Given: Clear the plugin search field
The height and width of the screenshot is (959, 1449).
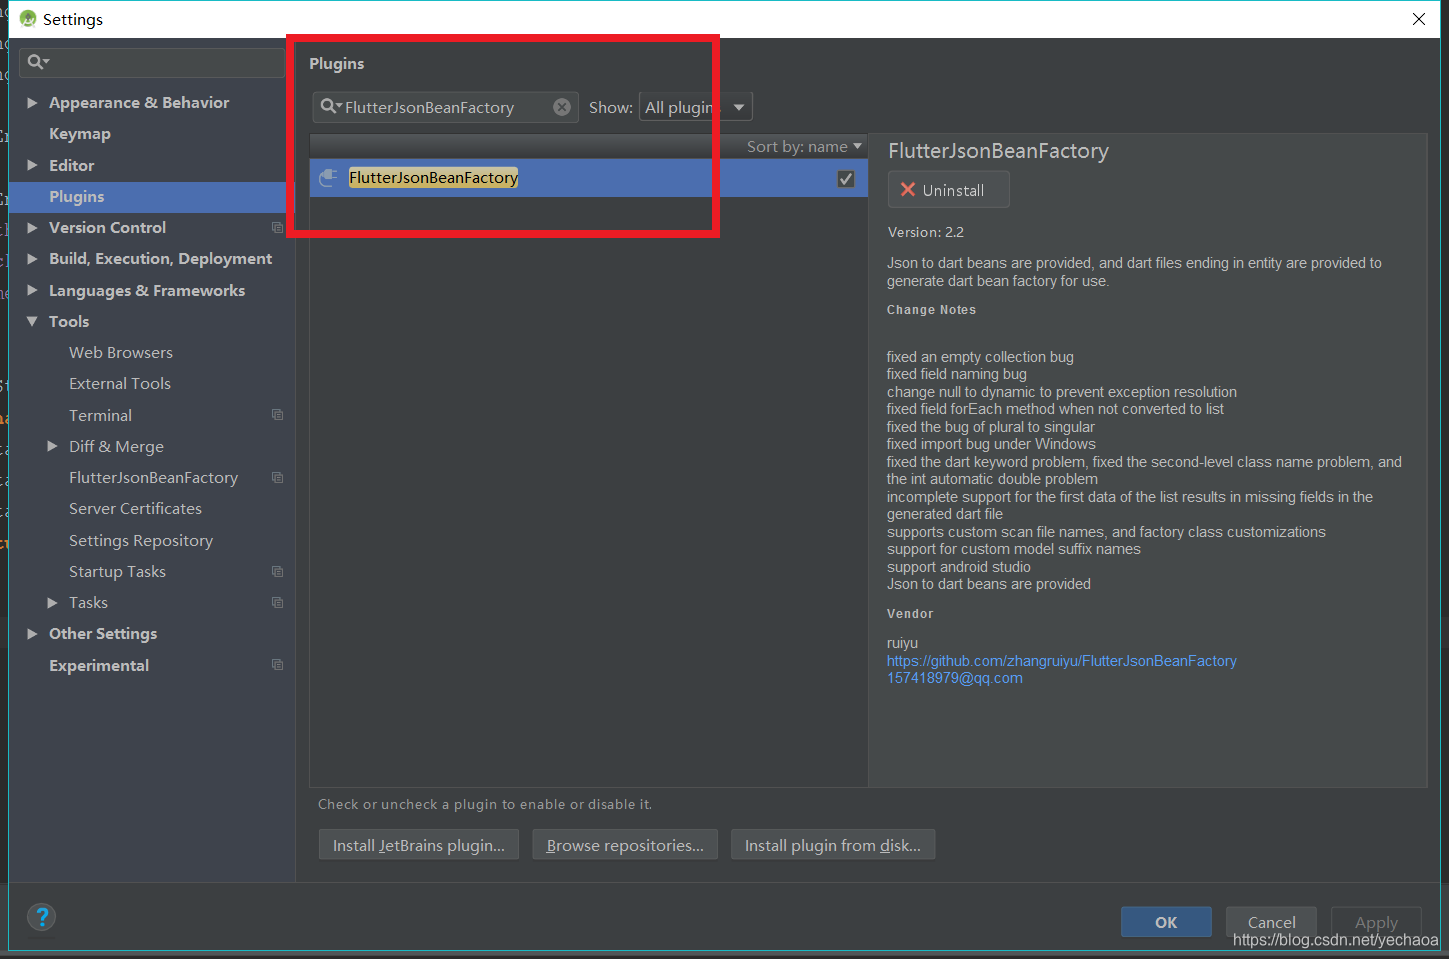Looking at the screenshot, I should pos(562,107).
